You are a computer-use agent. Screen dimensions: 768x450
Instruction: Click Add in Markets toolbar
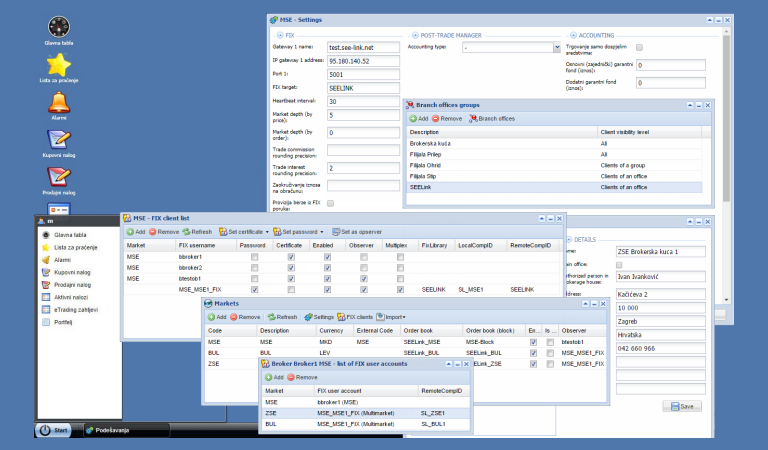pyautogui.click(x=217, y=317)
